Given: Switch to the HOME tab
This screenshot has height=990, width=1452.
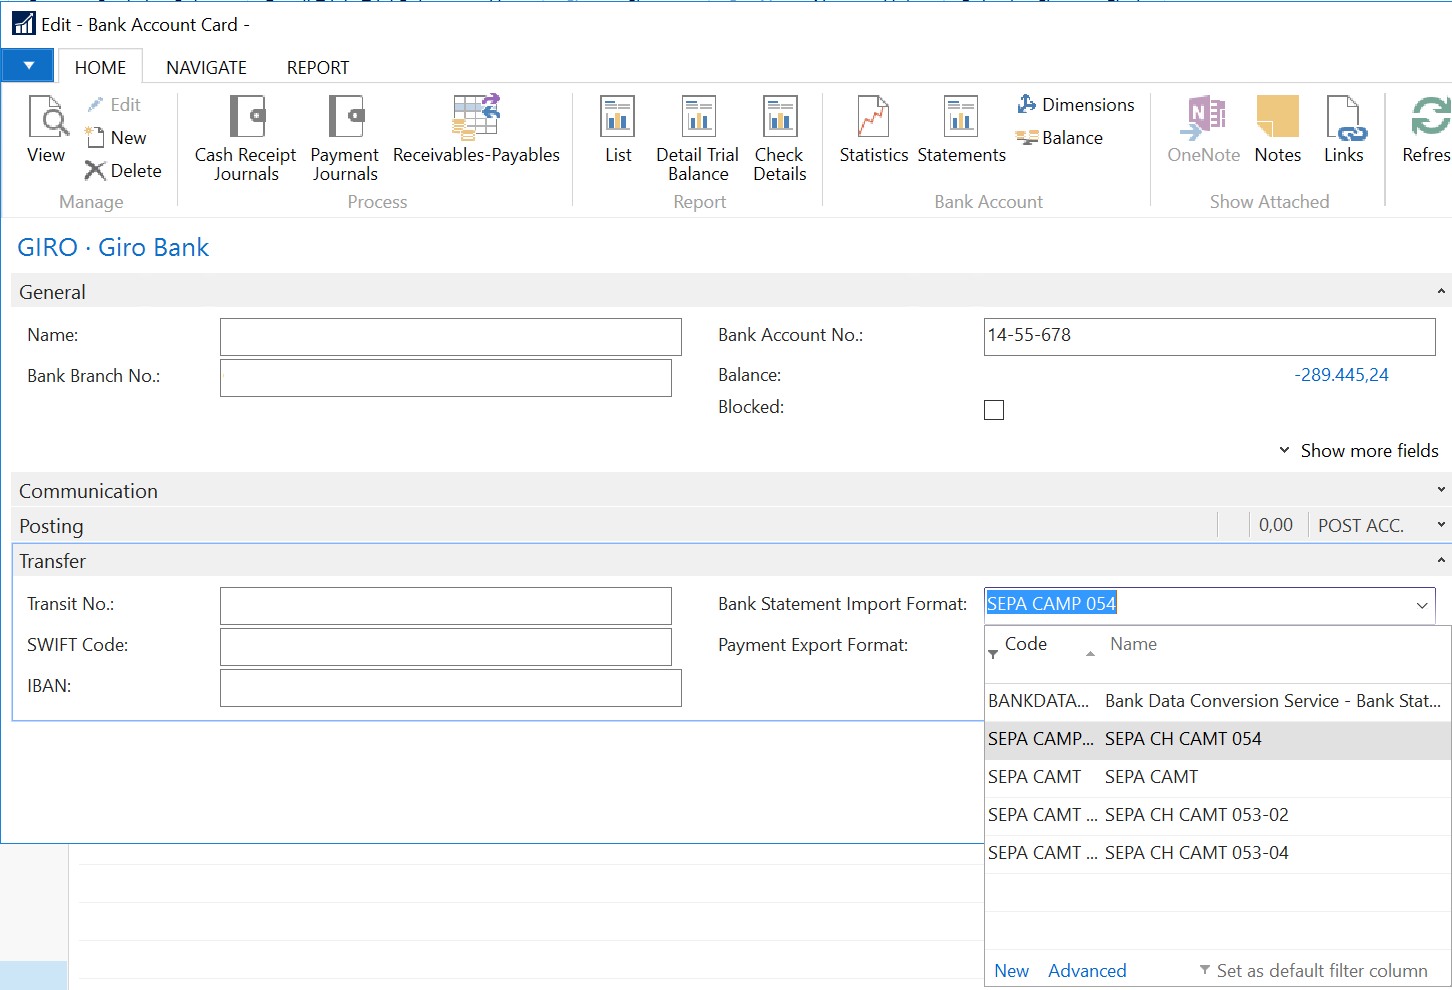Looking at the screenshot, I should [x=101, y=67].
